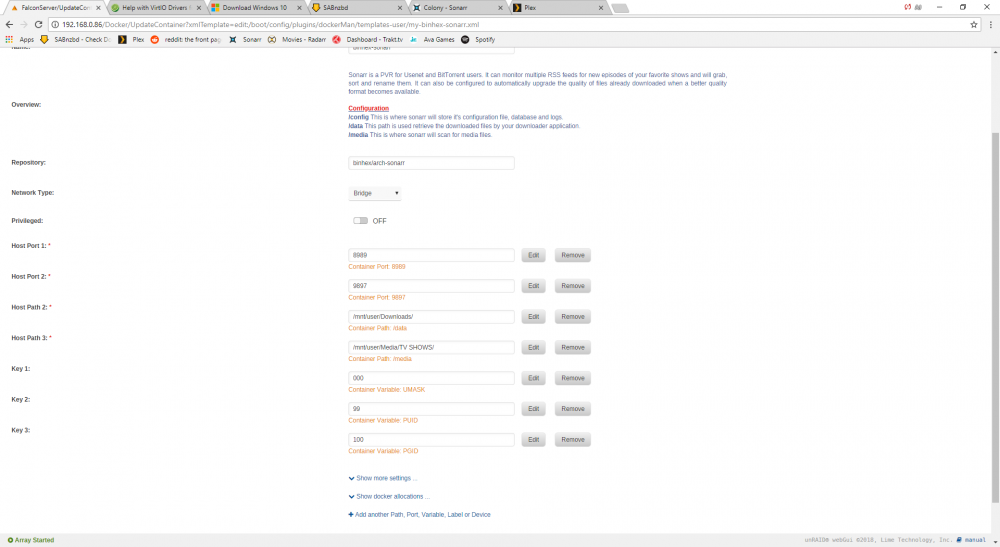Open the Ava Games bookmark
This screenshot has height=547, width=1000.
(432, 40)
